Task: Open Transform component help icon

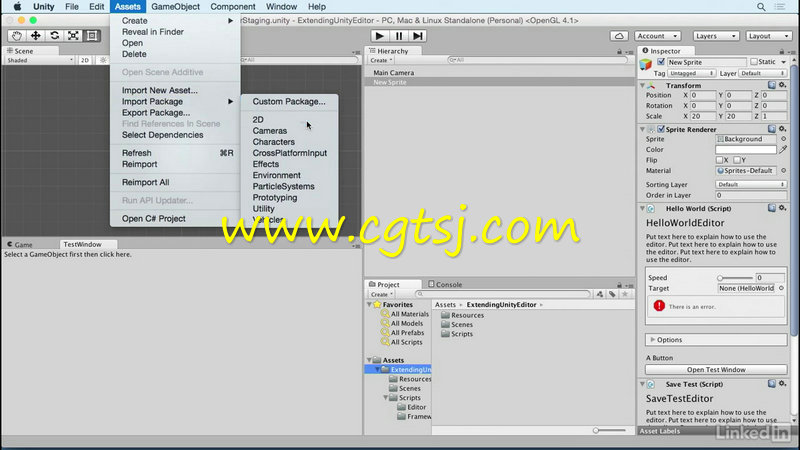Action: click(x=771, y=85)
